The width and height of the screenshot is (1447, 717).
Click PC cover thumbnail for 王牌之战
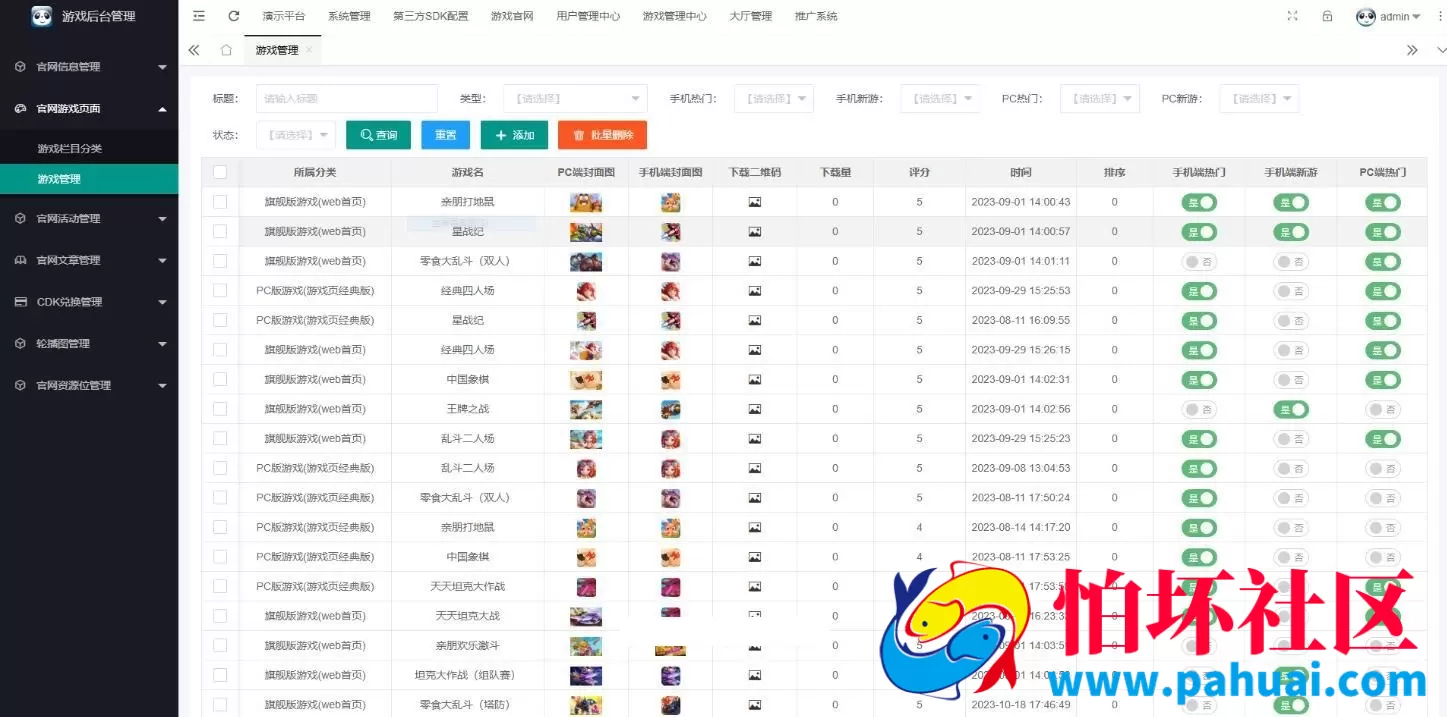click(x=586, y=409)
